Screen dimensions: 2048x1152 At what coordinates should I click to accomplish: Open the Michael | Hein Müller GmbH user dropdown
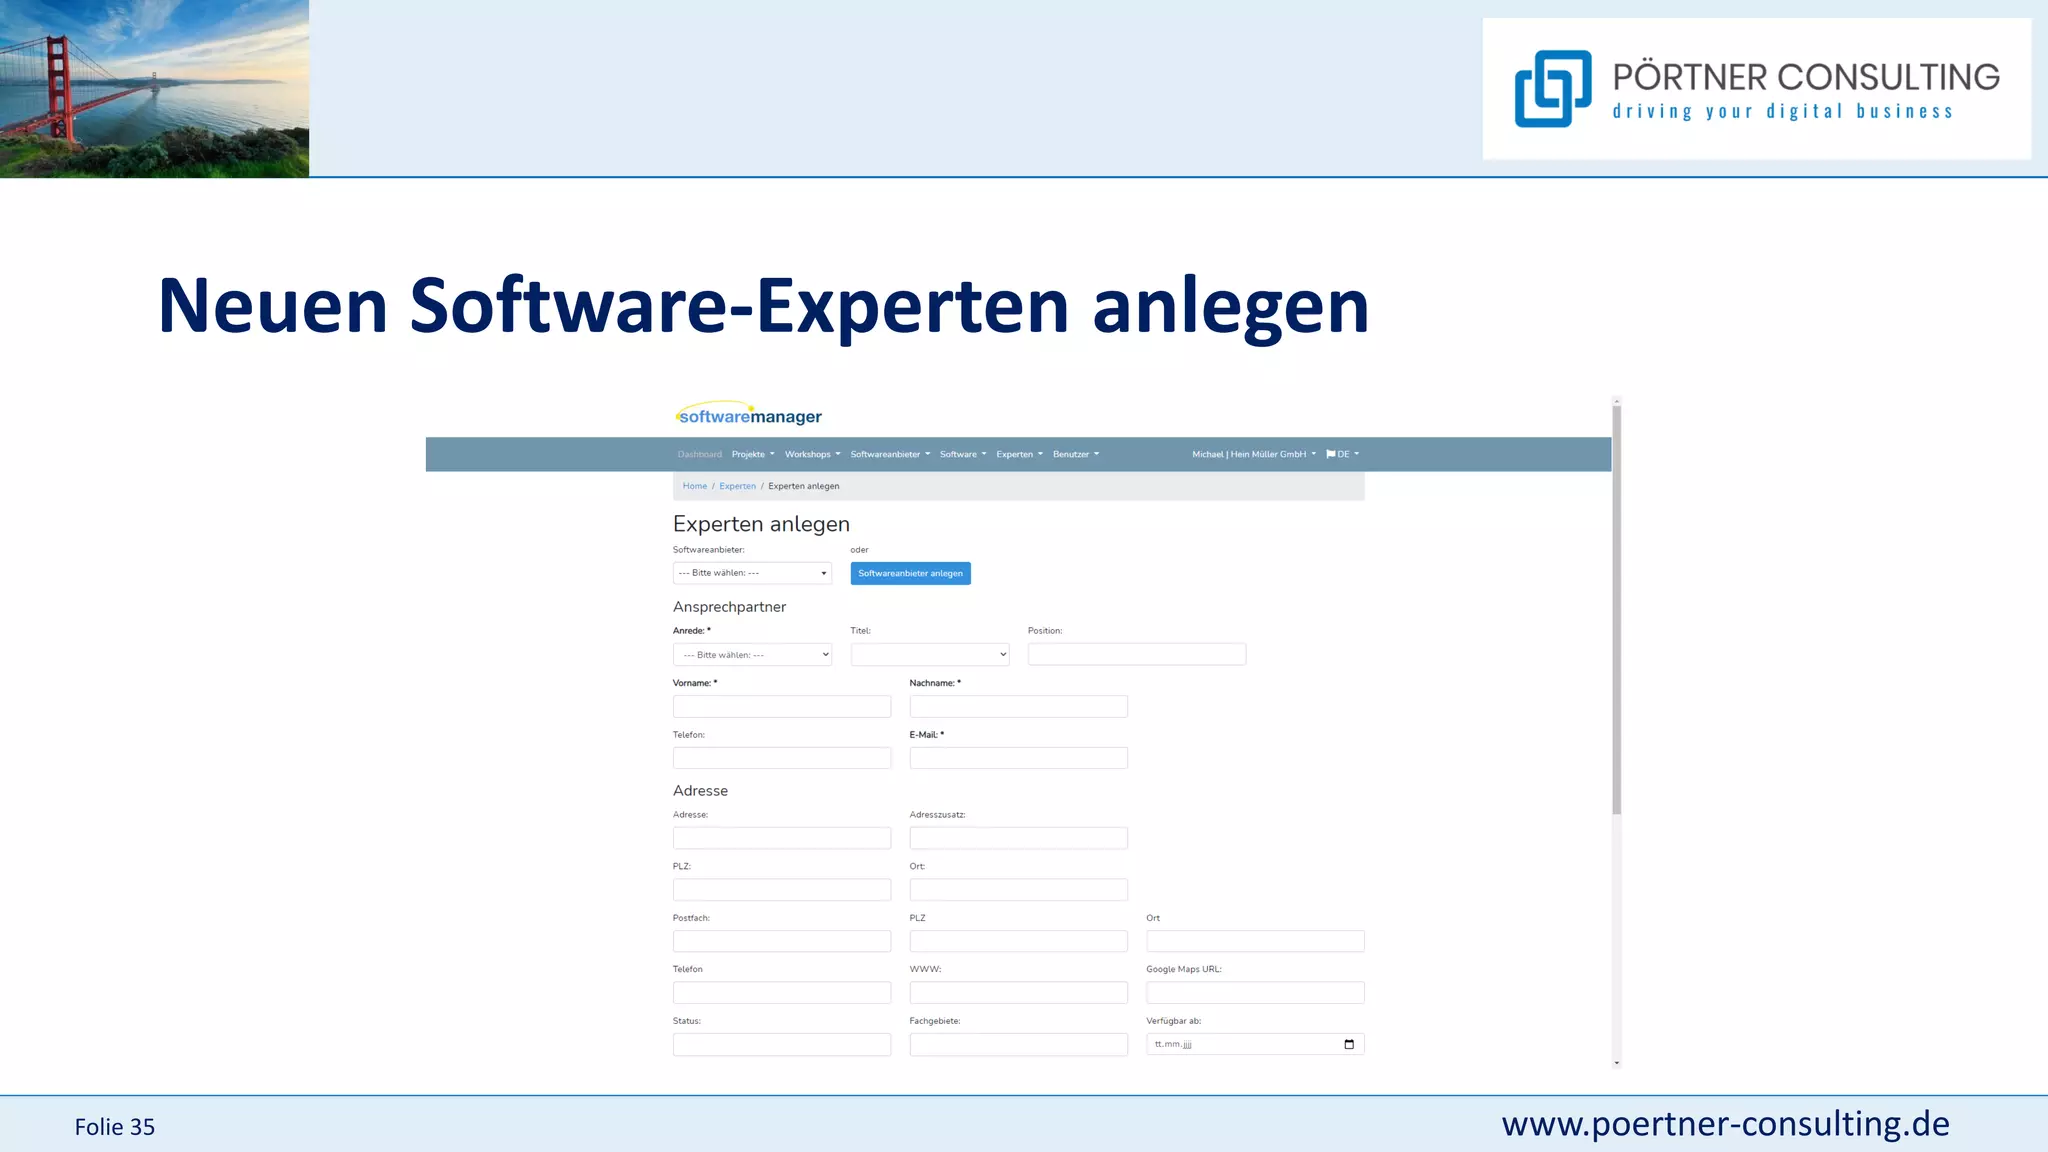point(1254,454)
